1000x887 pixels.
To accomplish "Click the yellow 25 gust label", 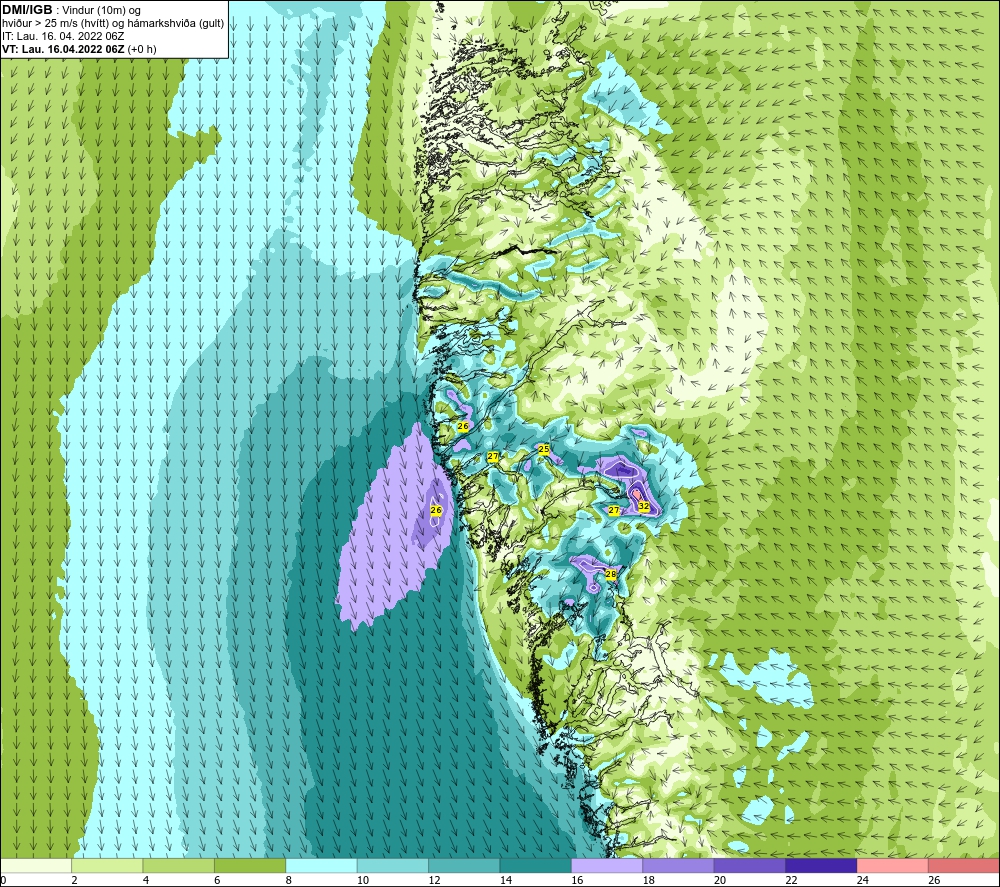I will point(543,449).
